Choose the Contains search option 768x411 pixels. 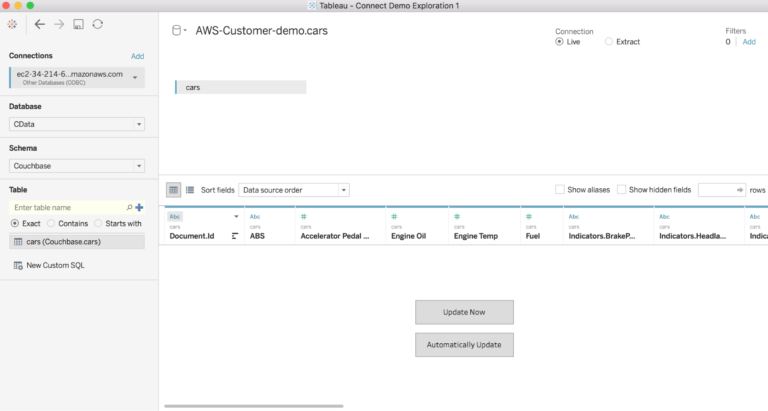(x=51, y=223)
